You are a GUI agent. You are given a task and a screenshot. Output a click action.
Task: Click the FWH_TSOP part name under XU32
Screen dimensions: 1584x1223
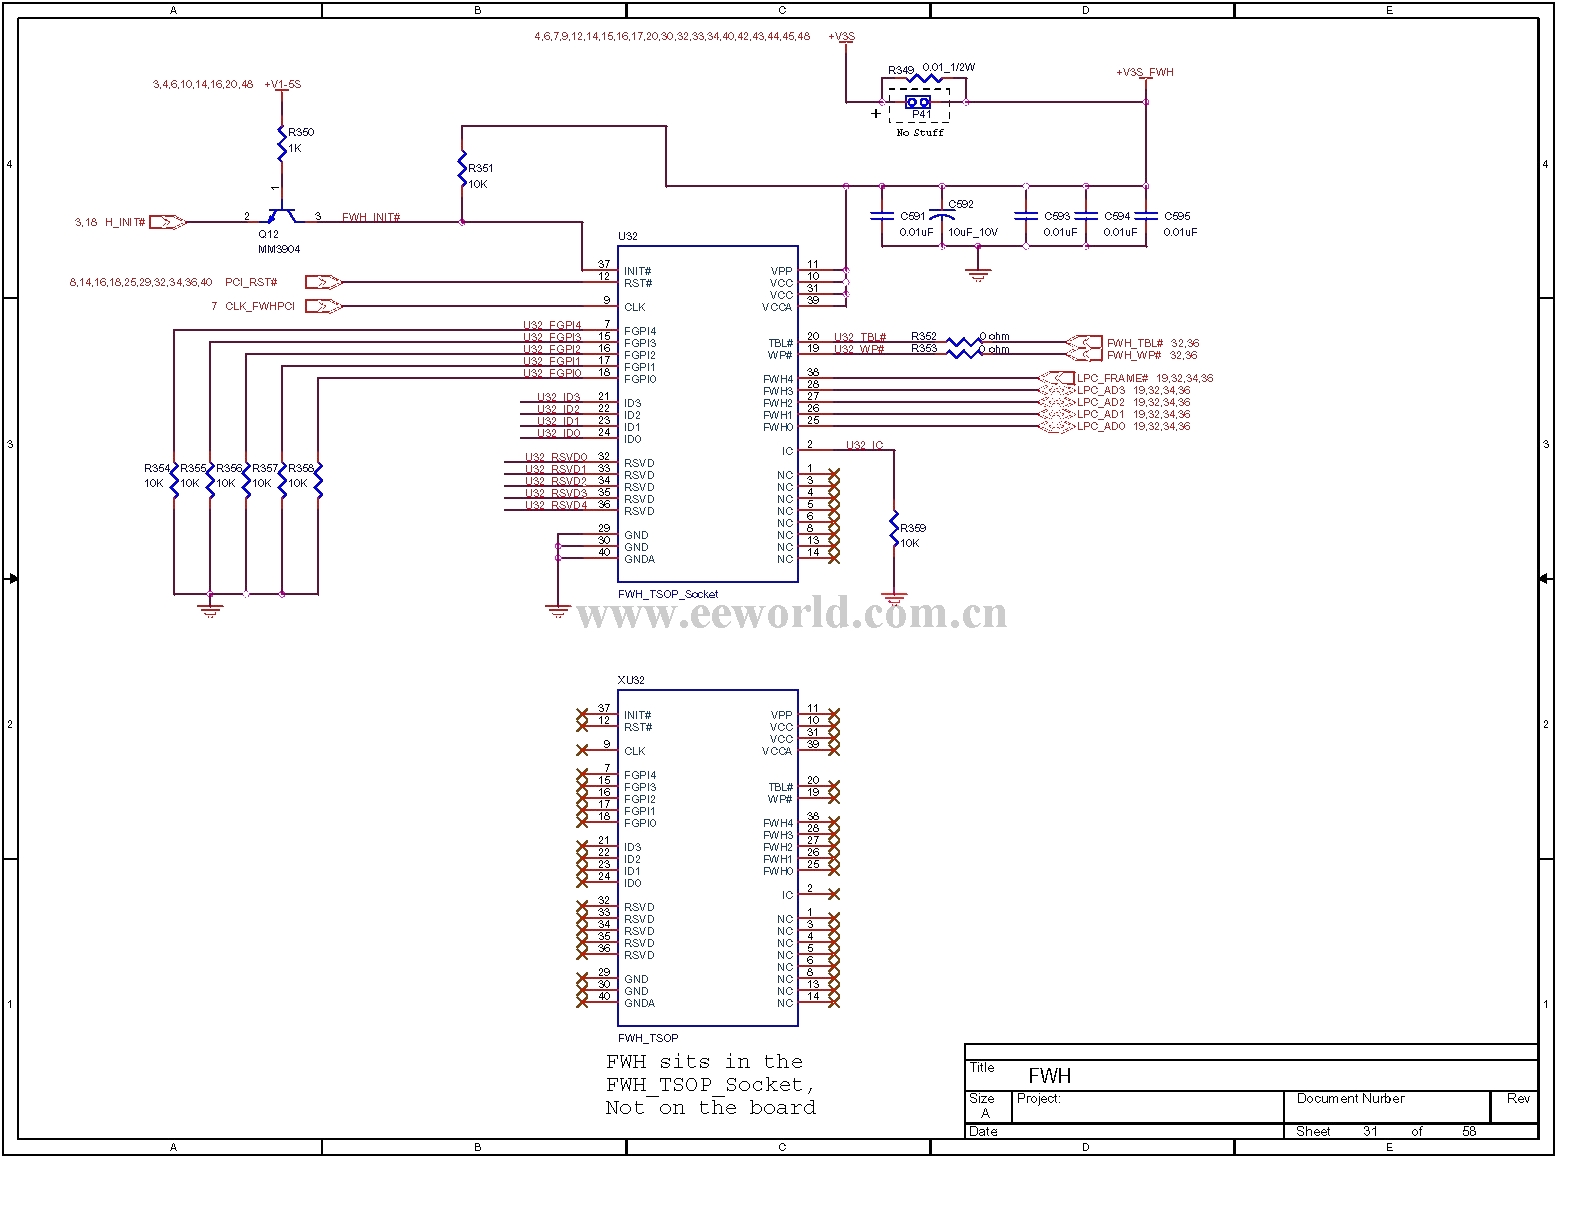(648, 1038)
